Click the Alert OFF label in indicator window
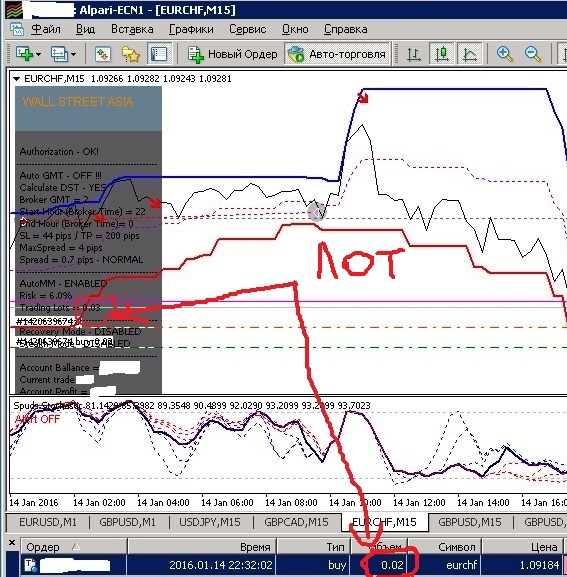This screenshot has width=567, height=577. 37,419
